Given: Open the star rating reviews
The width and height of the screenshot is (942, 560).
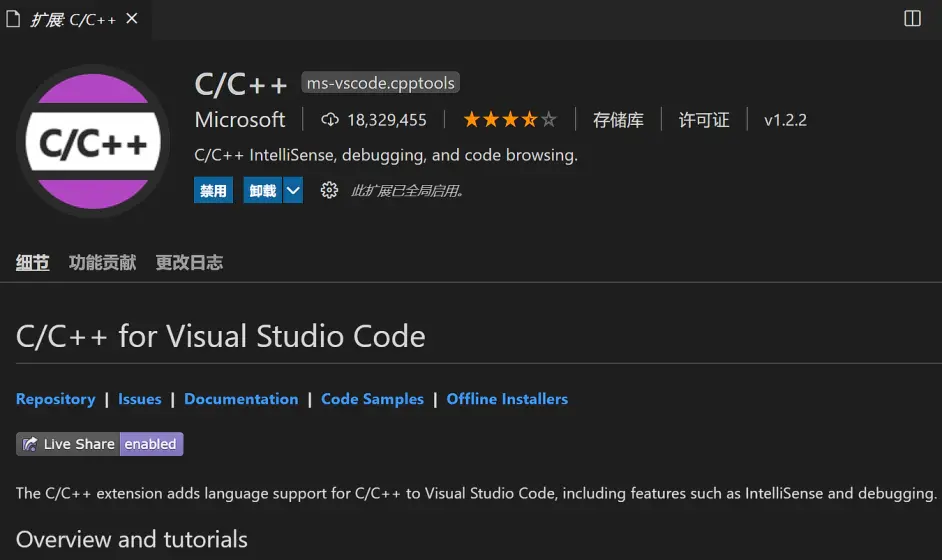Looking at the screenshot, I should 509,120.
